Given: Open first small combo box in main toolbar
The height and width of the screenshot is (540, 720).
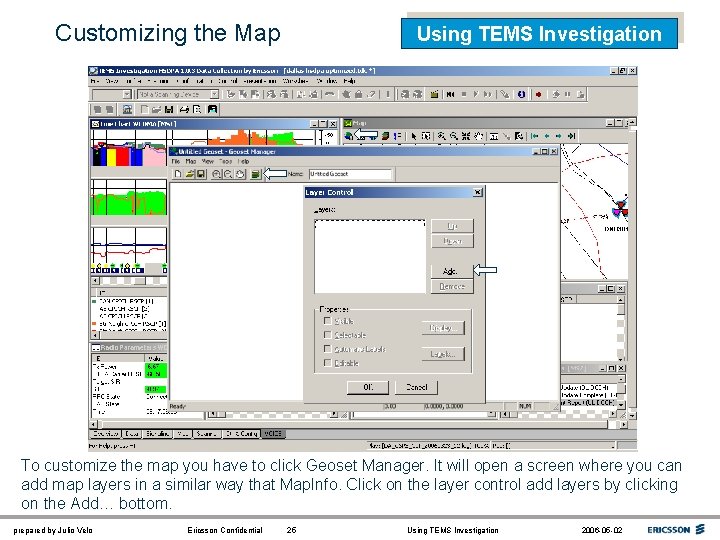Looking at the screenshot, I should [x=112, y=94].
